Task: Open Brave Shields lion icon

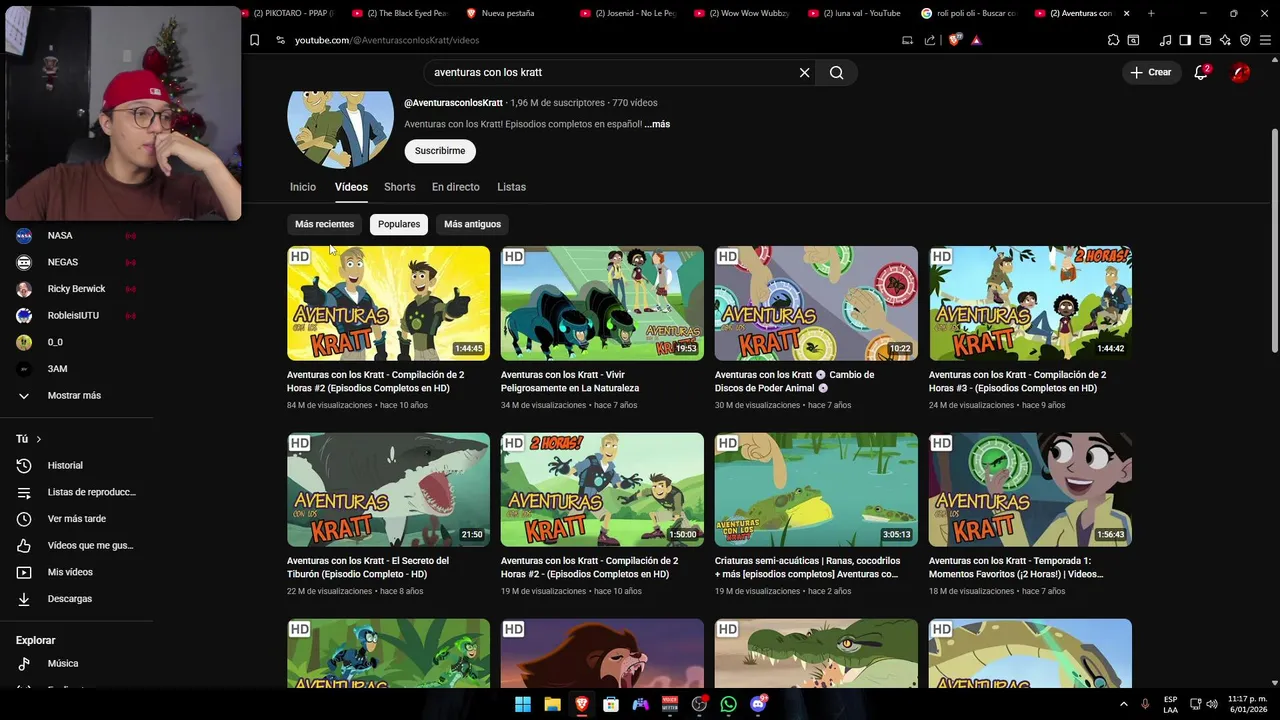Action: [x=954, y=40]
